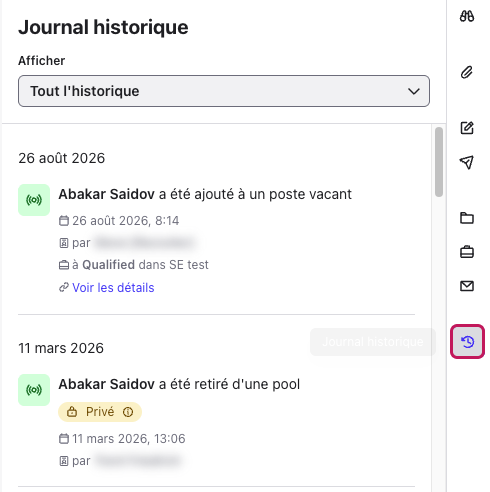The image size is (490, 492).
Task: Click the text à Qualified dans SE test
Action: tap(140, 265)
